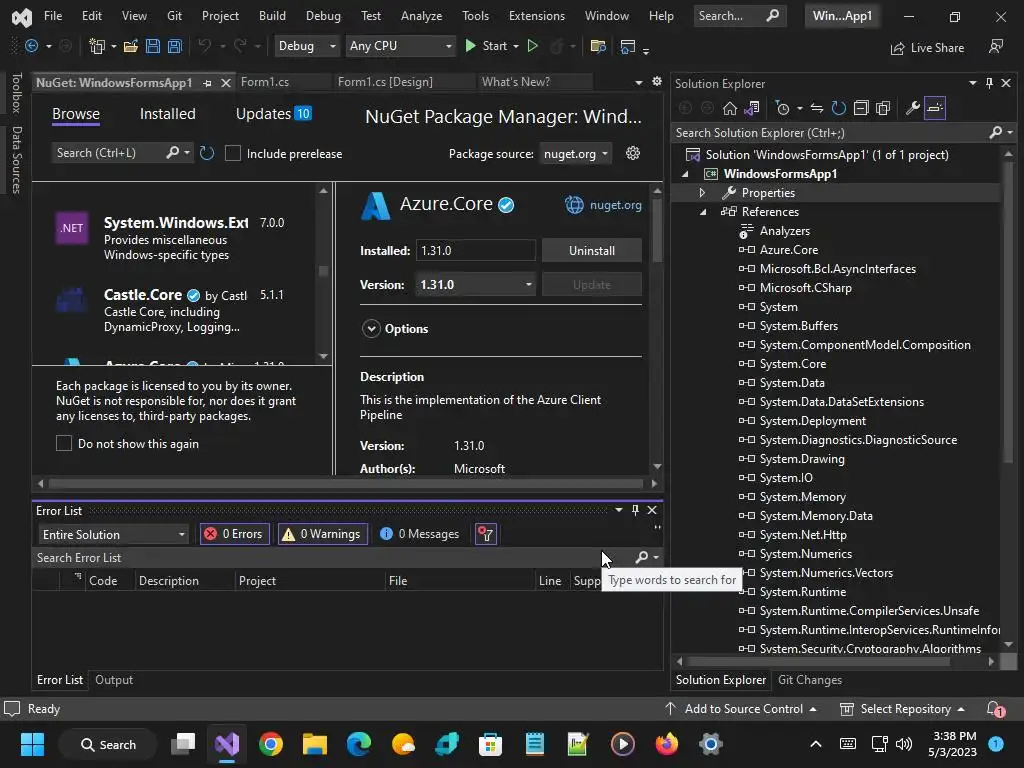Click the Solution Explorer Home icon

coord(729,108)
